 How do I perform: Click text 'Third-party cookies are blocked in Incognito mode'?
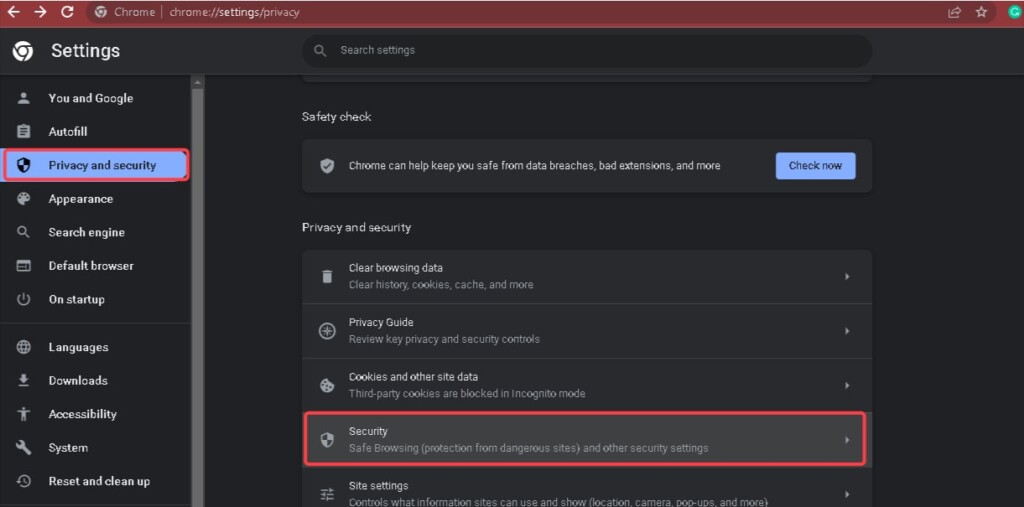[467, 394]
